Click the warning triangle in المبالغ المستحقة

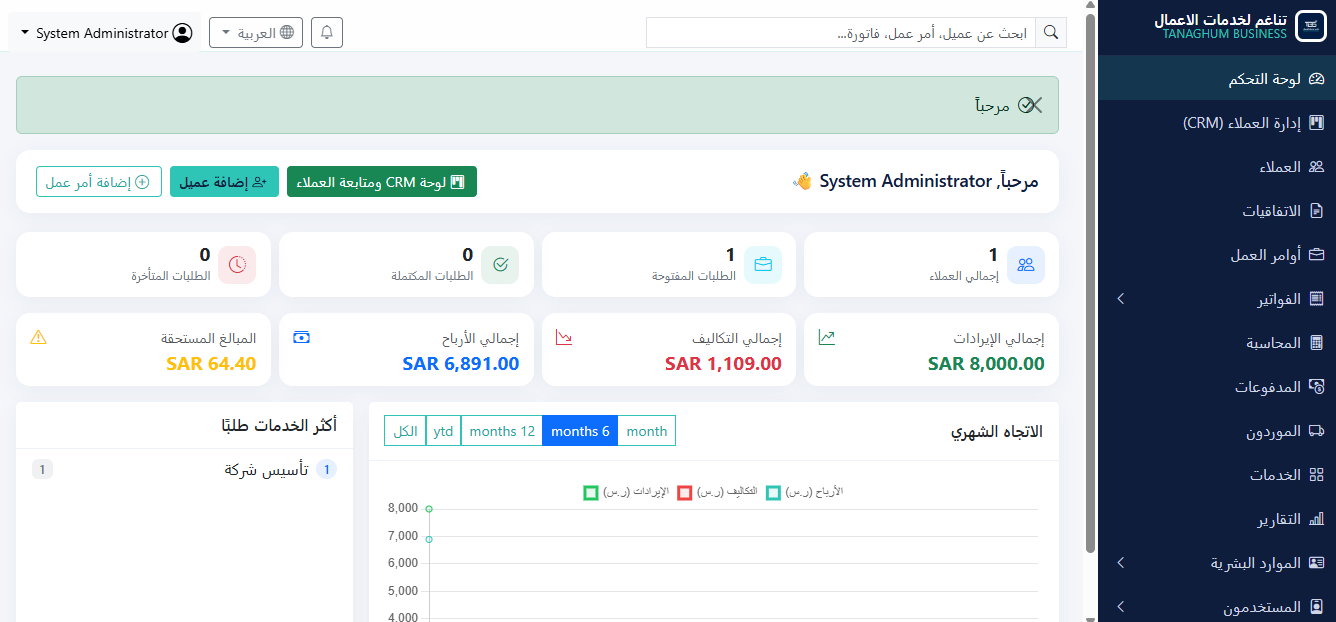[38, 337]
